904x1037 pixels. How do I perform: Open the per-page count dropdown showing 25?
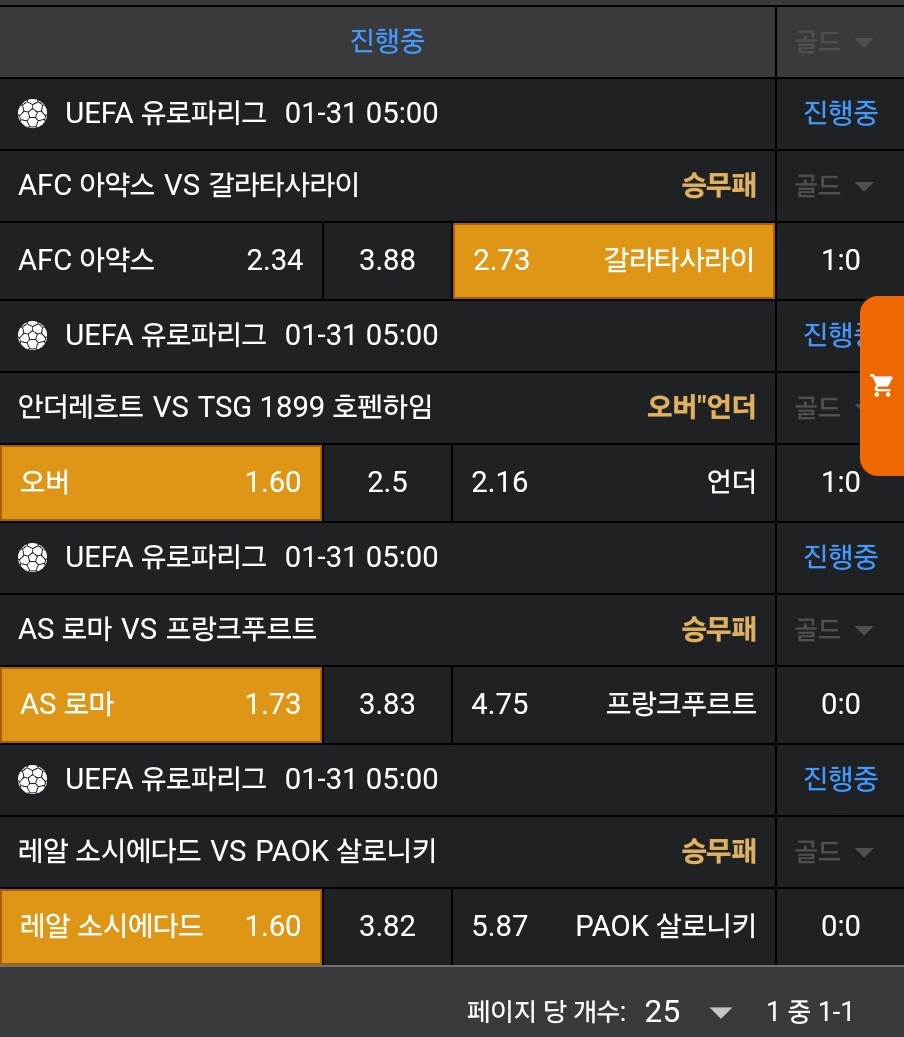click(x=688, y=1011)
